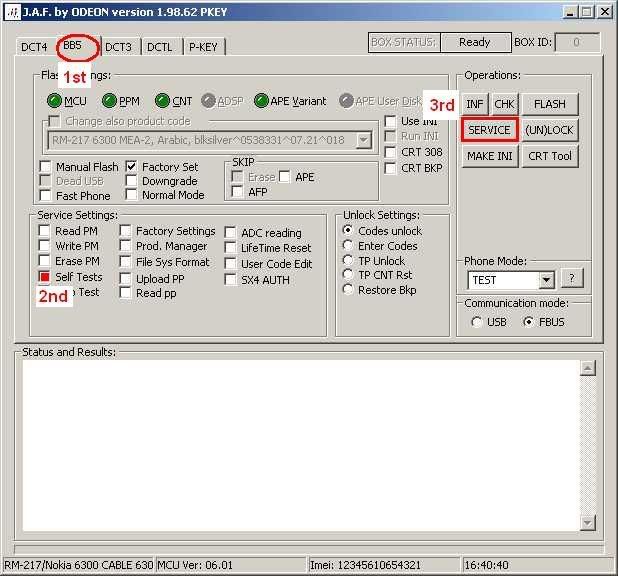Click the JAF application title bar icon
This screenshot has height=576, width=618.
[x=13, y=12]
